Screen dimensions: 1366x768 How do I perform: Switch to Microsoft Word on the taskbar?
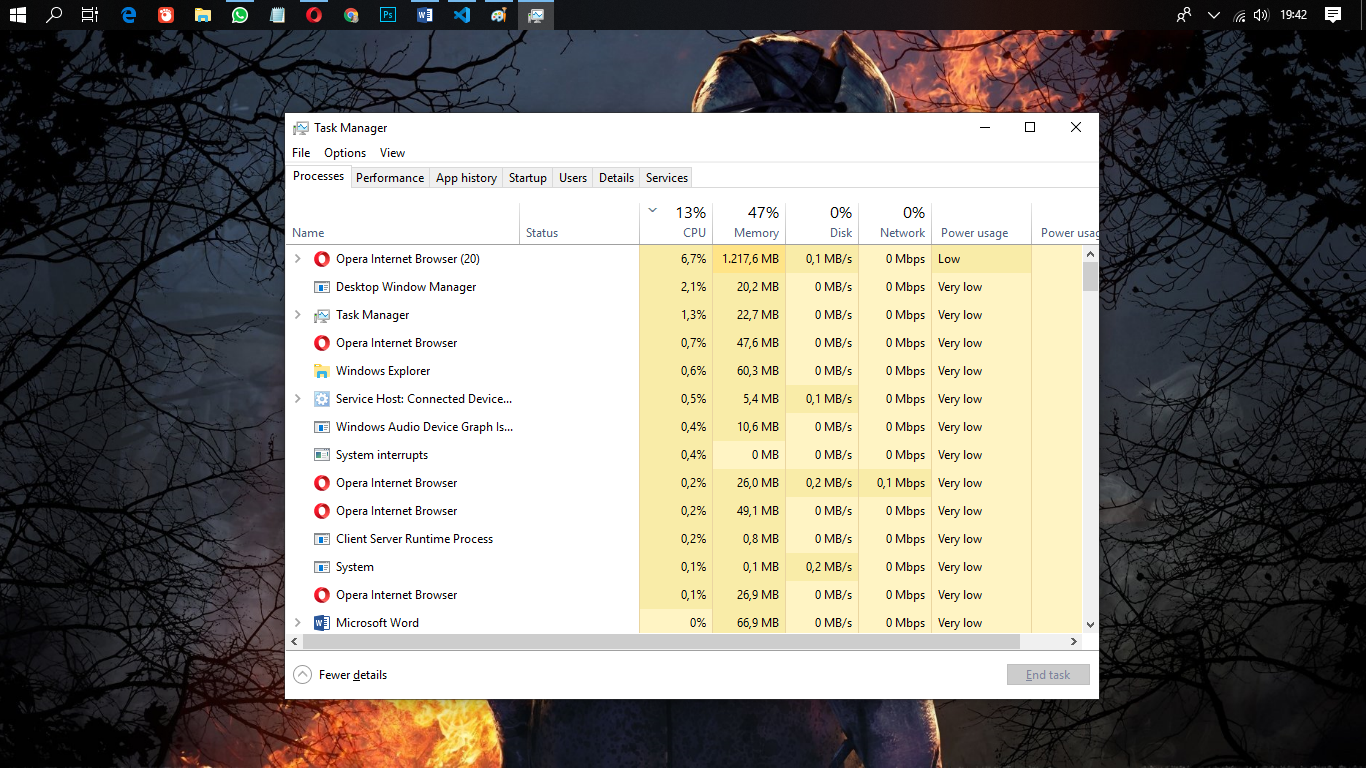(425, 15)
